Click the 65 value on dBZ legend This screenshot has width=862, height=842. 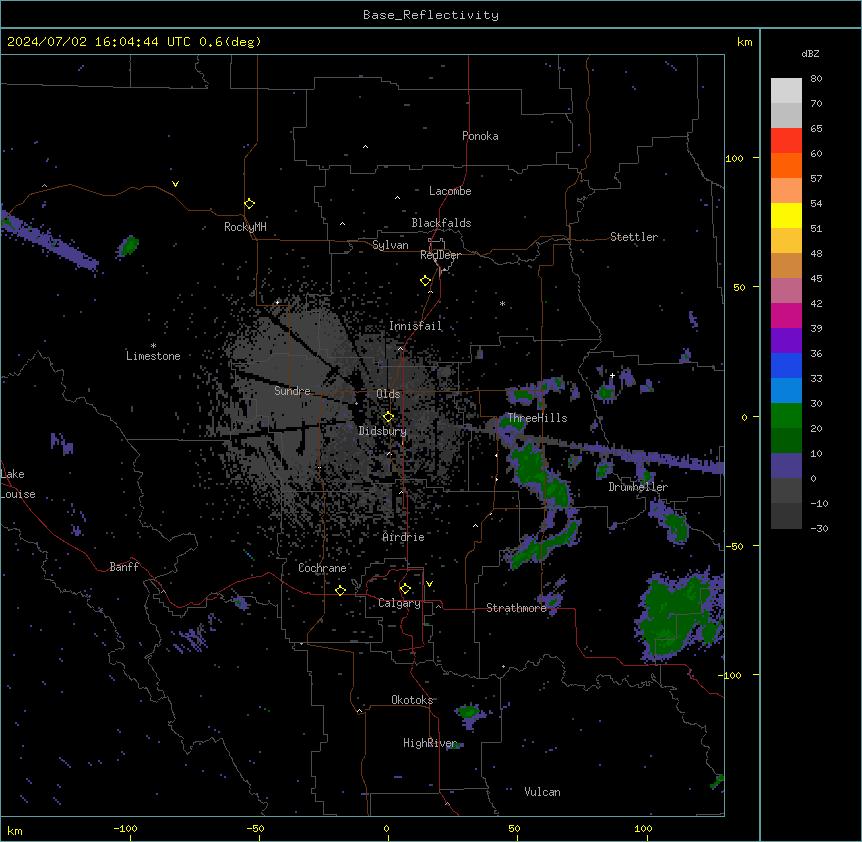pyautogui.click(x=816, y=129)
